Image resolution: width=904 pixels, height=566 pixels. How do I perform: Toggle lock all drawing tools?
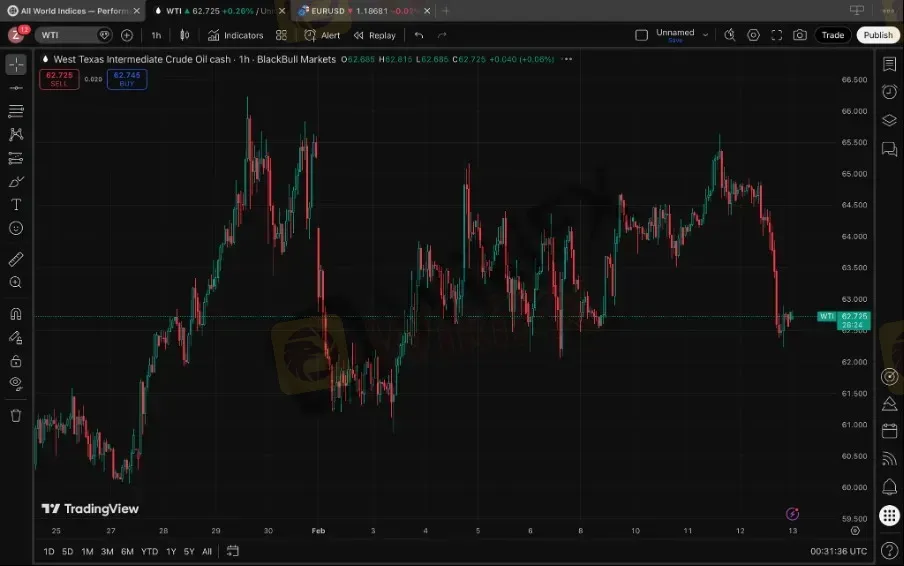pyautogui.click(x=16, y=361)
